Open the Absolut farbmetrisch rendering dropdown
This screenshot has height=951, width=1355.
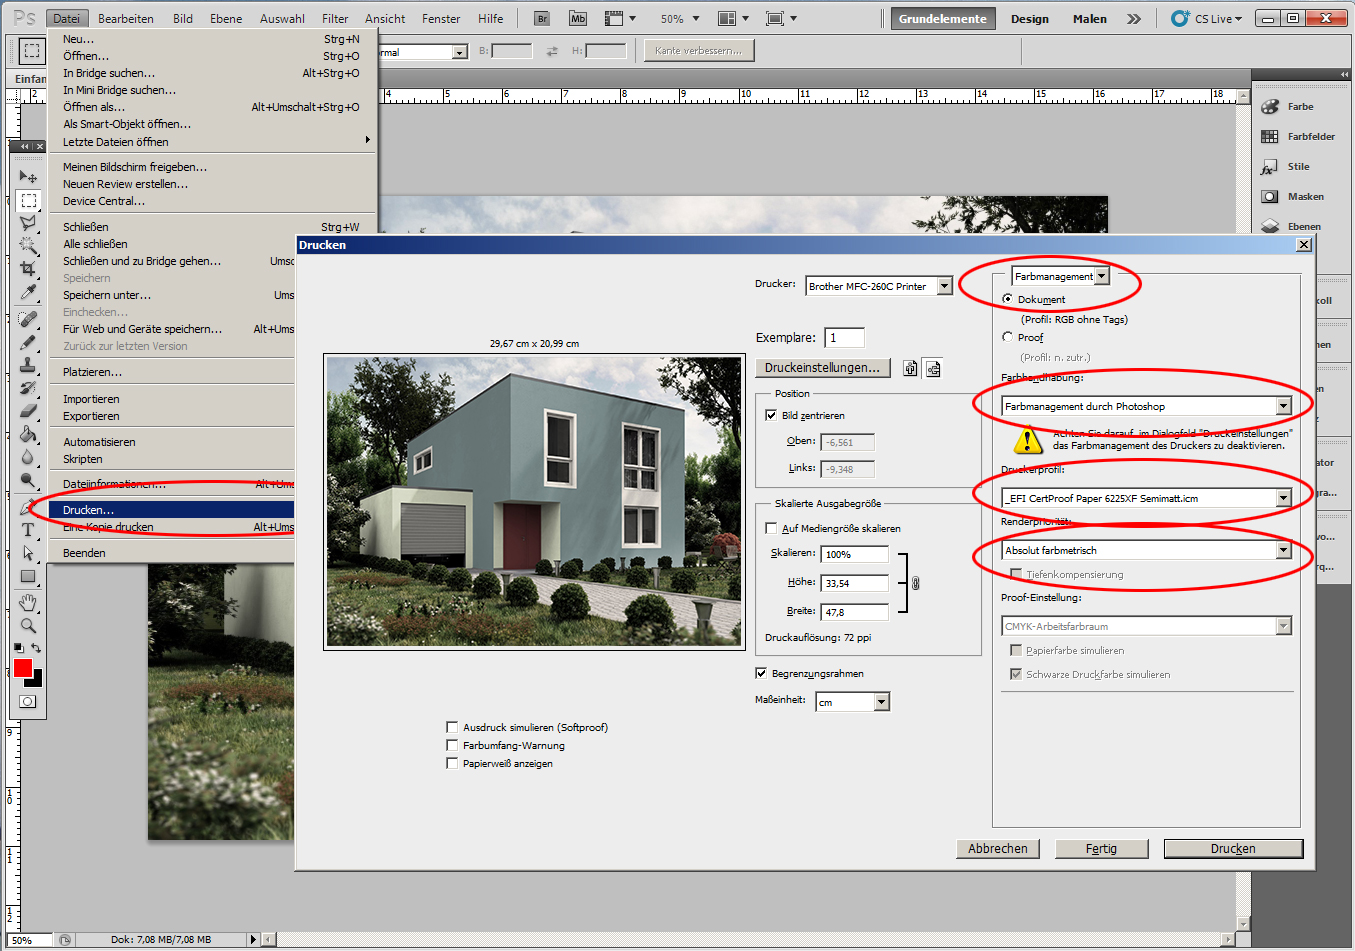click(x=1147, y=550)
